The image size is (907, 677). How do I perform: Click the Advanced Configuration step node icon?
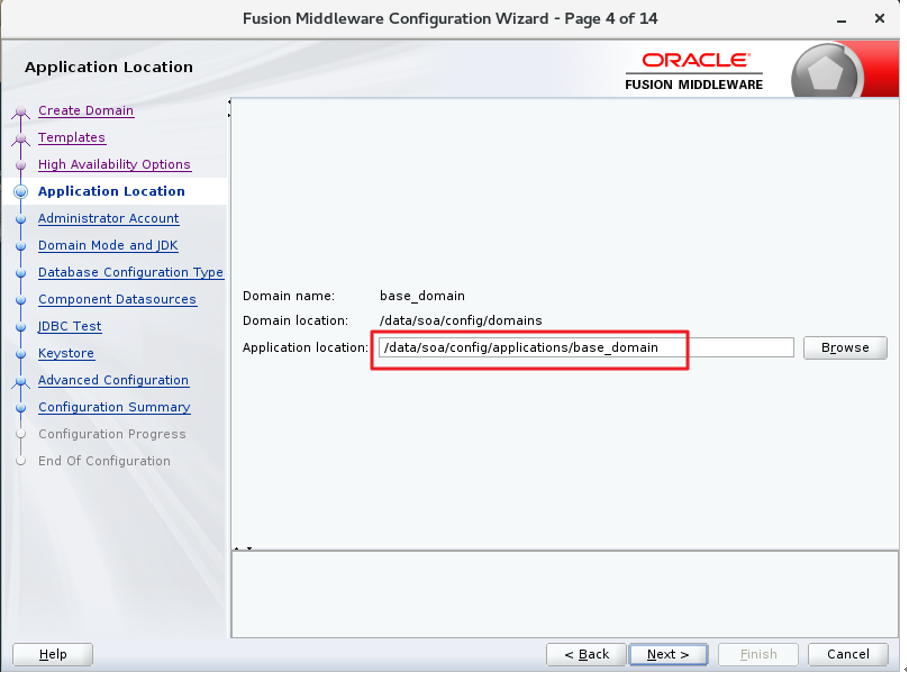pyautogui.click(x=21, y=381)
